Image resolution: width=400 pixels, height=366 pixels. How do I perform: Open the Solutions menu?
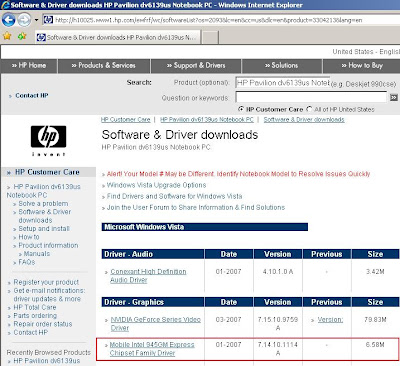point(282,66)
